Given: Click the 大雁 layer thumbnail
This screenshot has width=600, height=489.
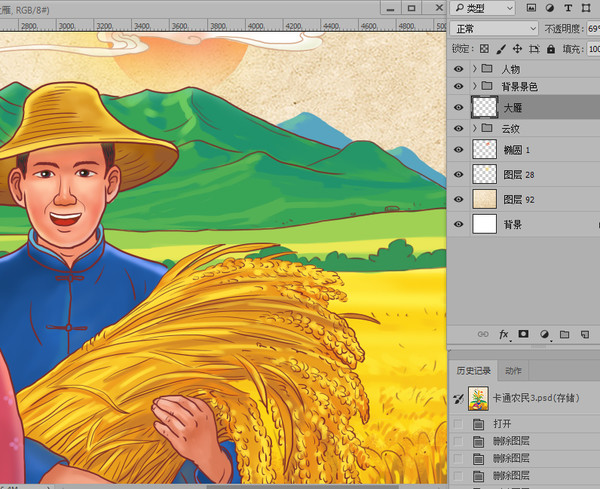Looking at the screenshot, I should [x=484, y=107].
